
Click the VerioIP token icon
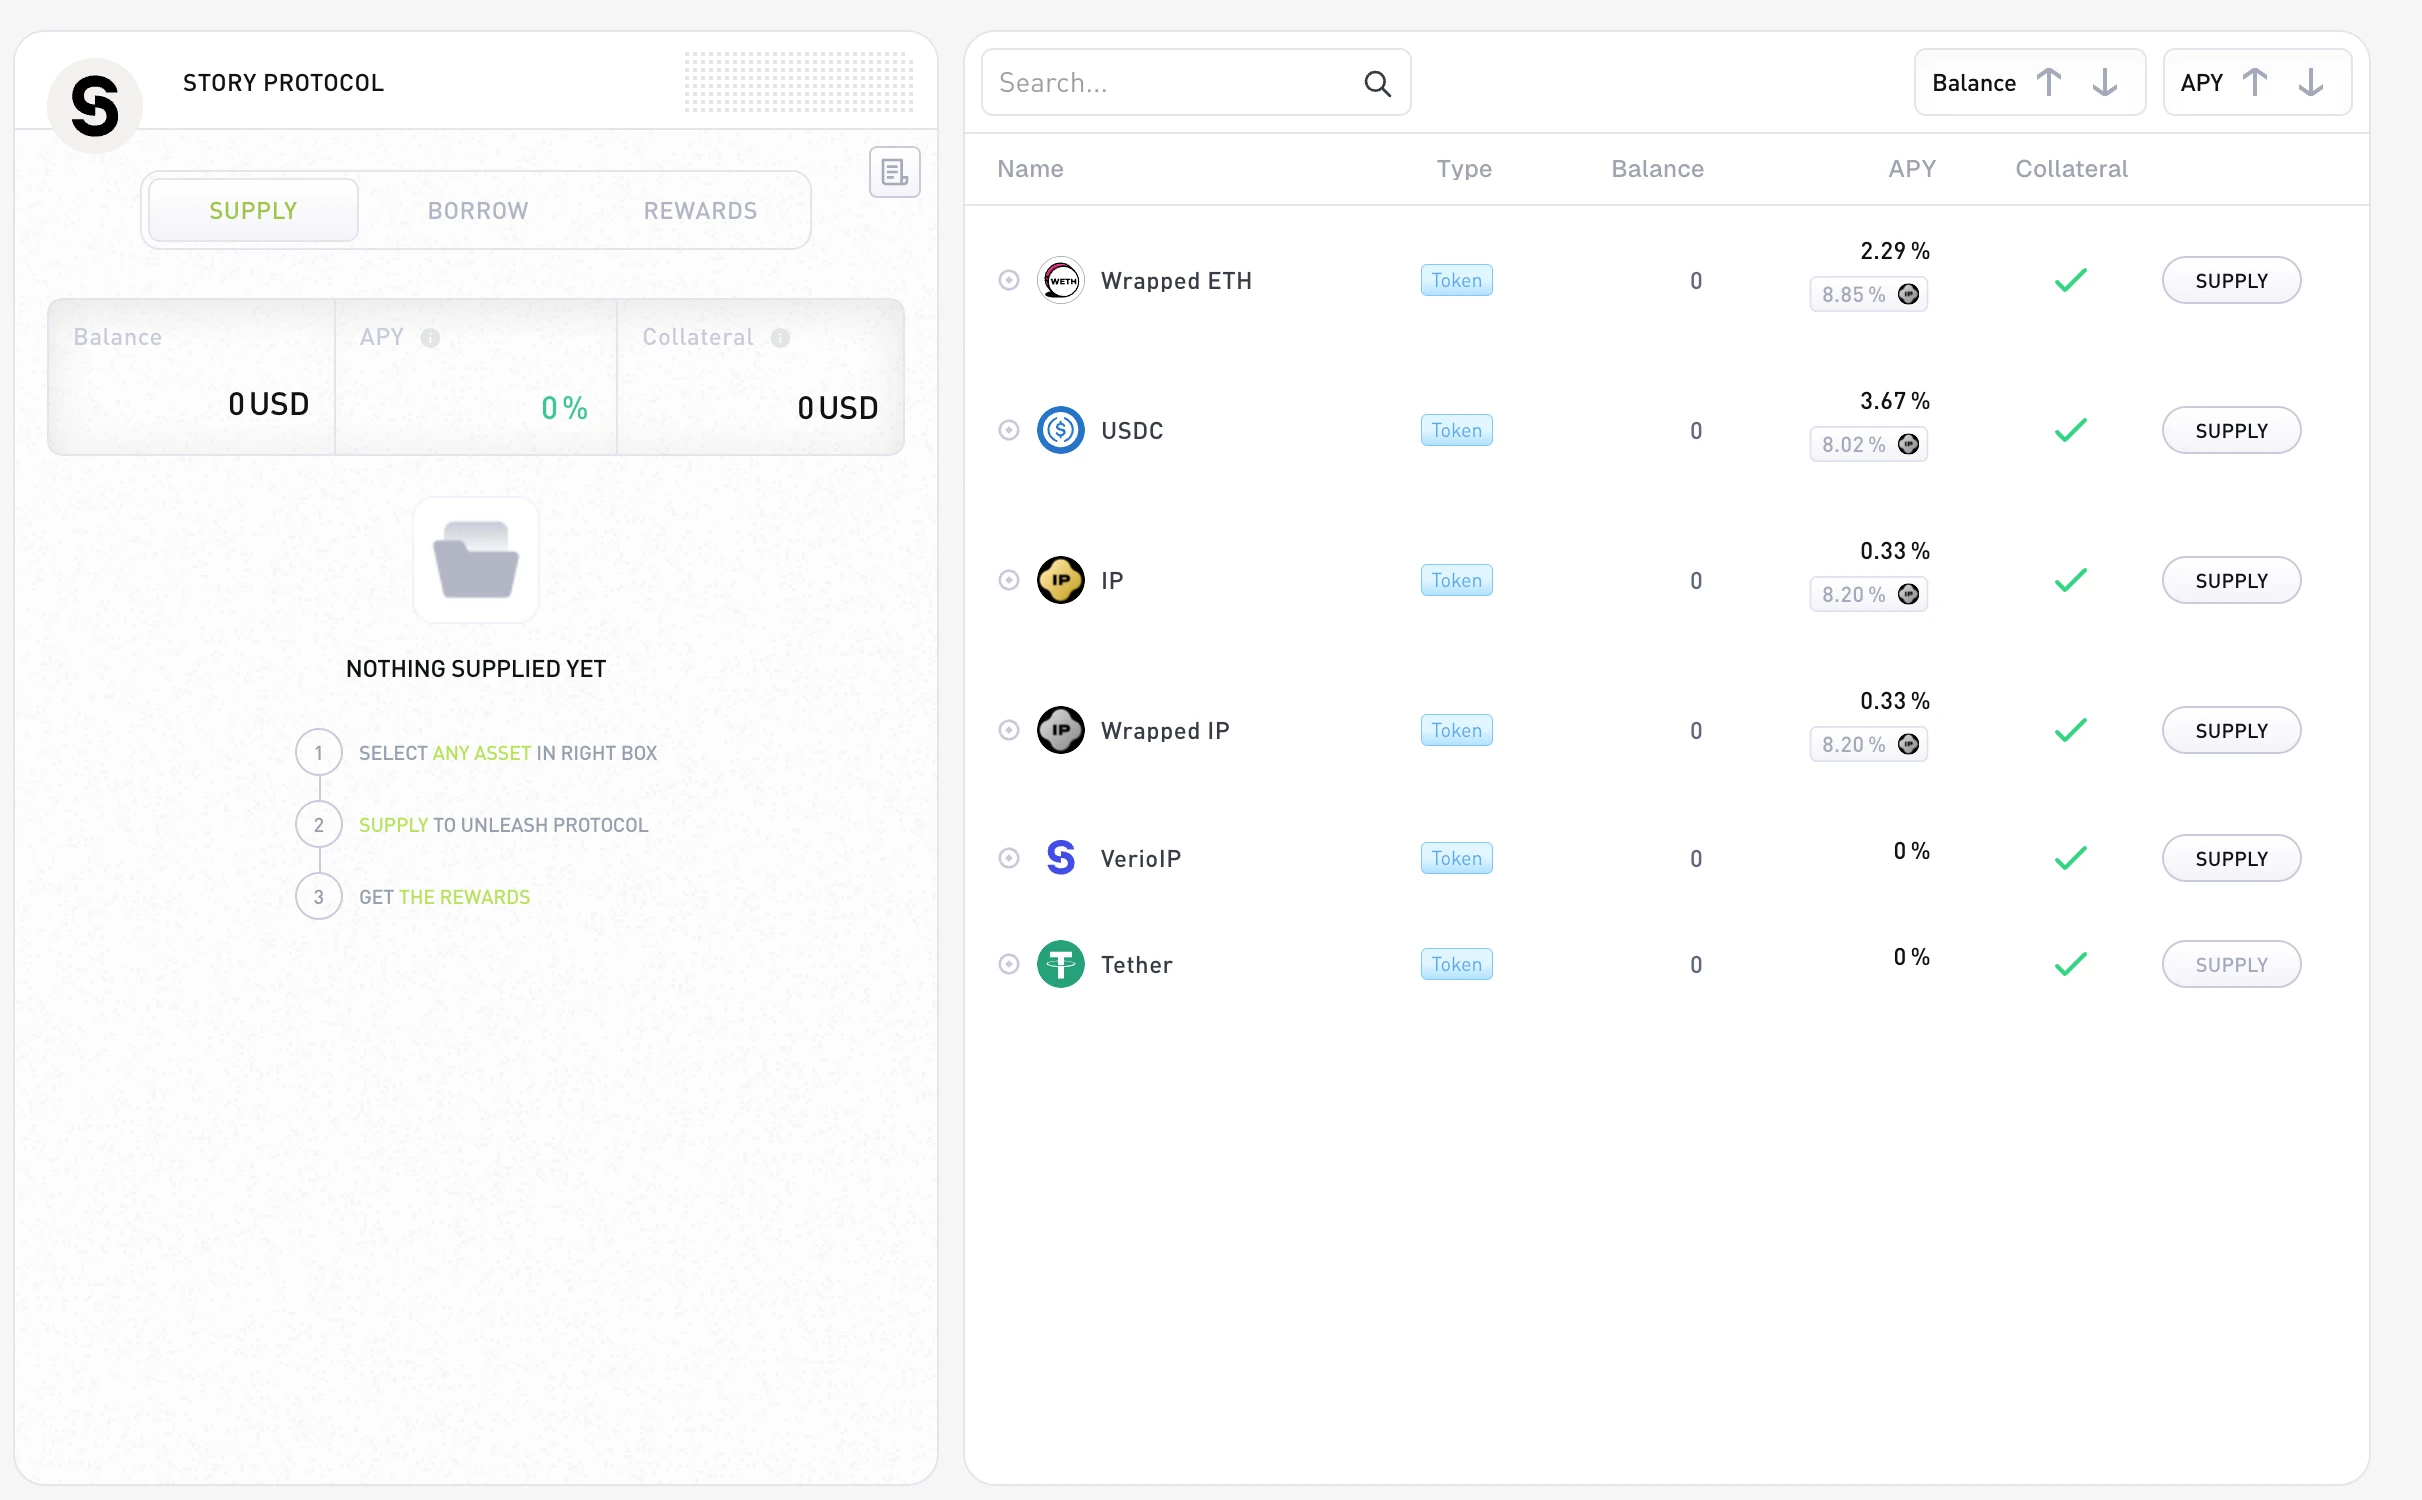(1060, 859)
